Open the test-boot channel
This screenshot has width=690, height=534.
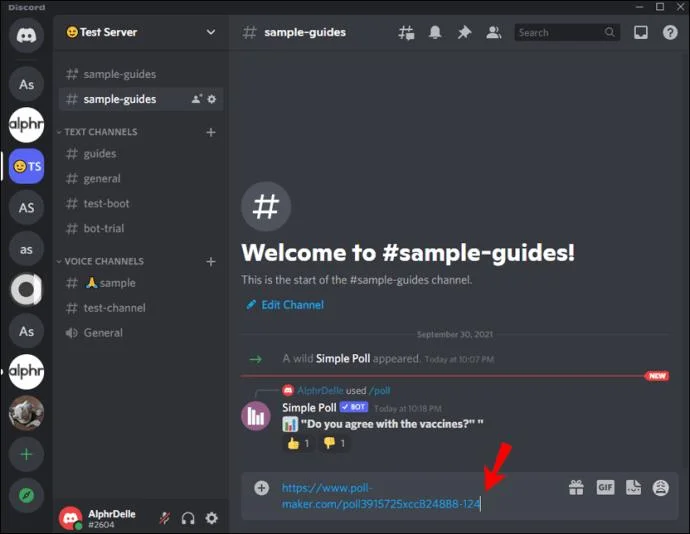140,203
